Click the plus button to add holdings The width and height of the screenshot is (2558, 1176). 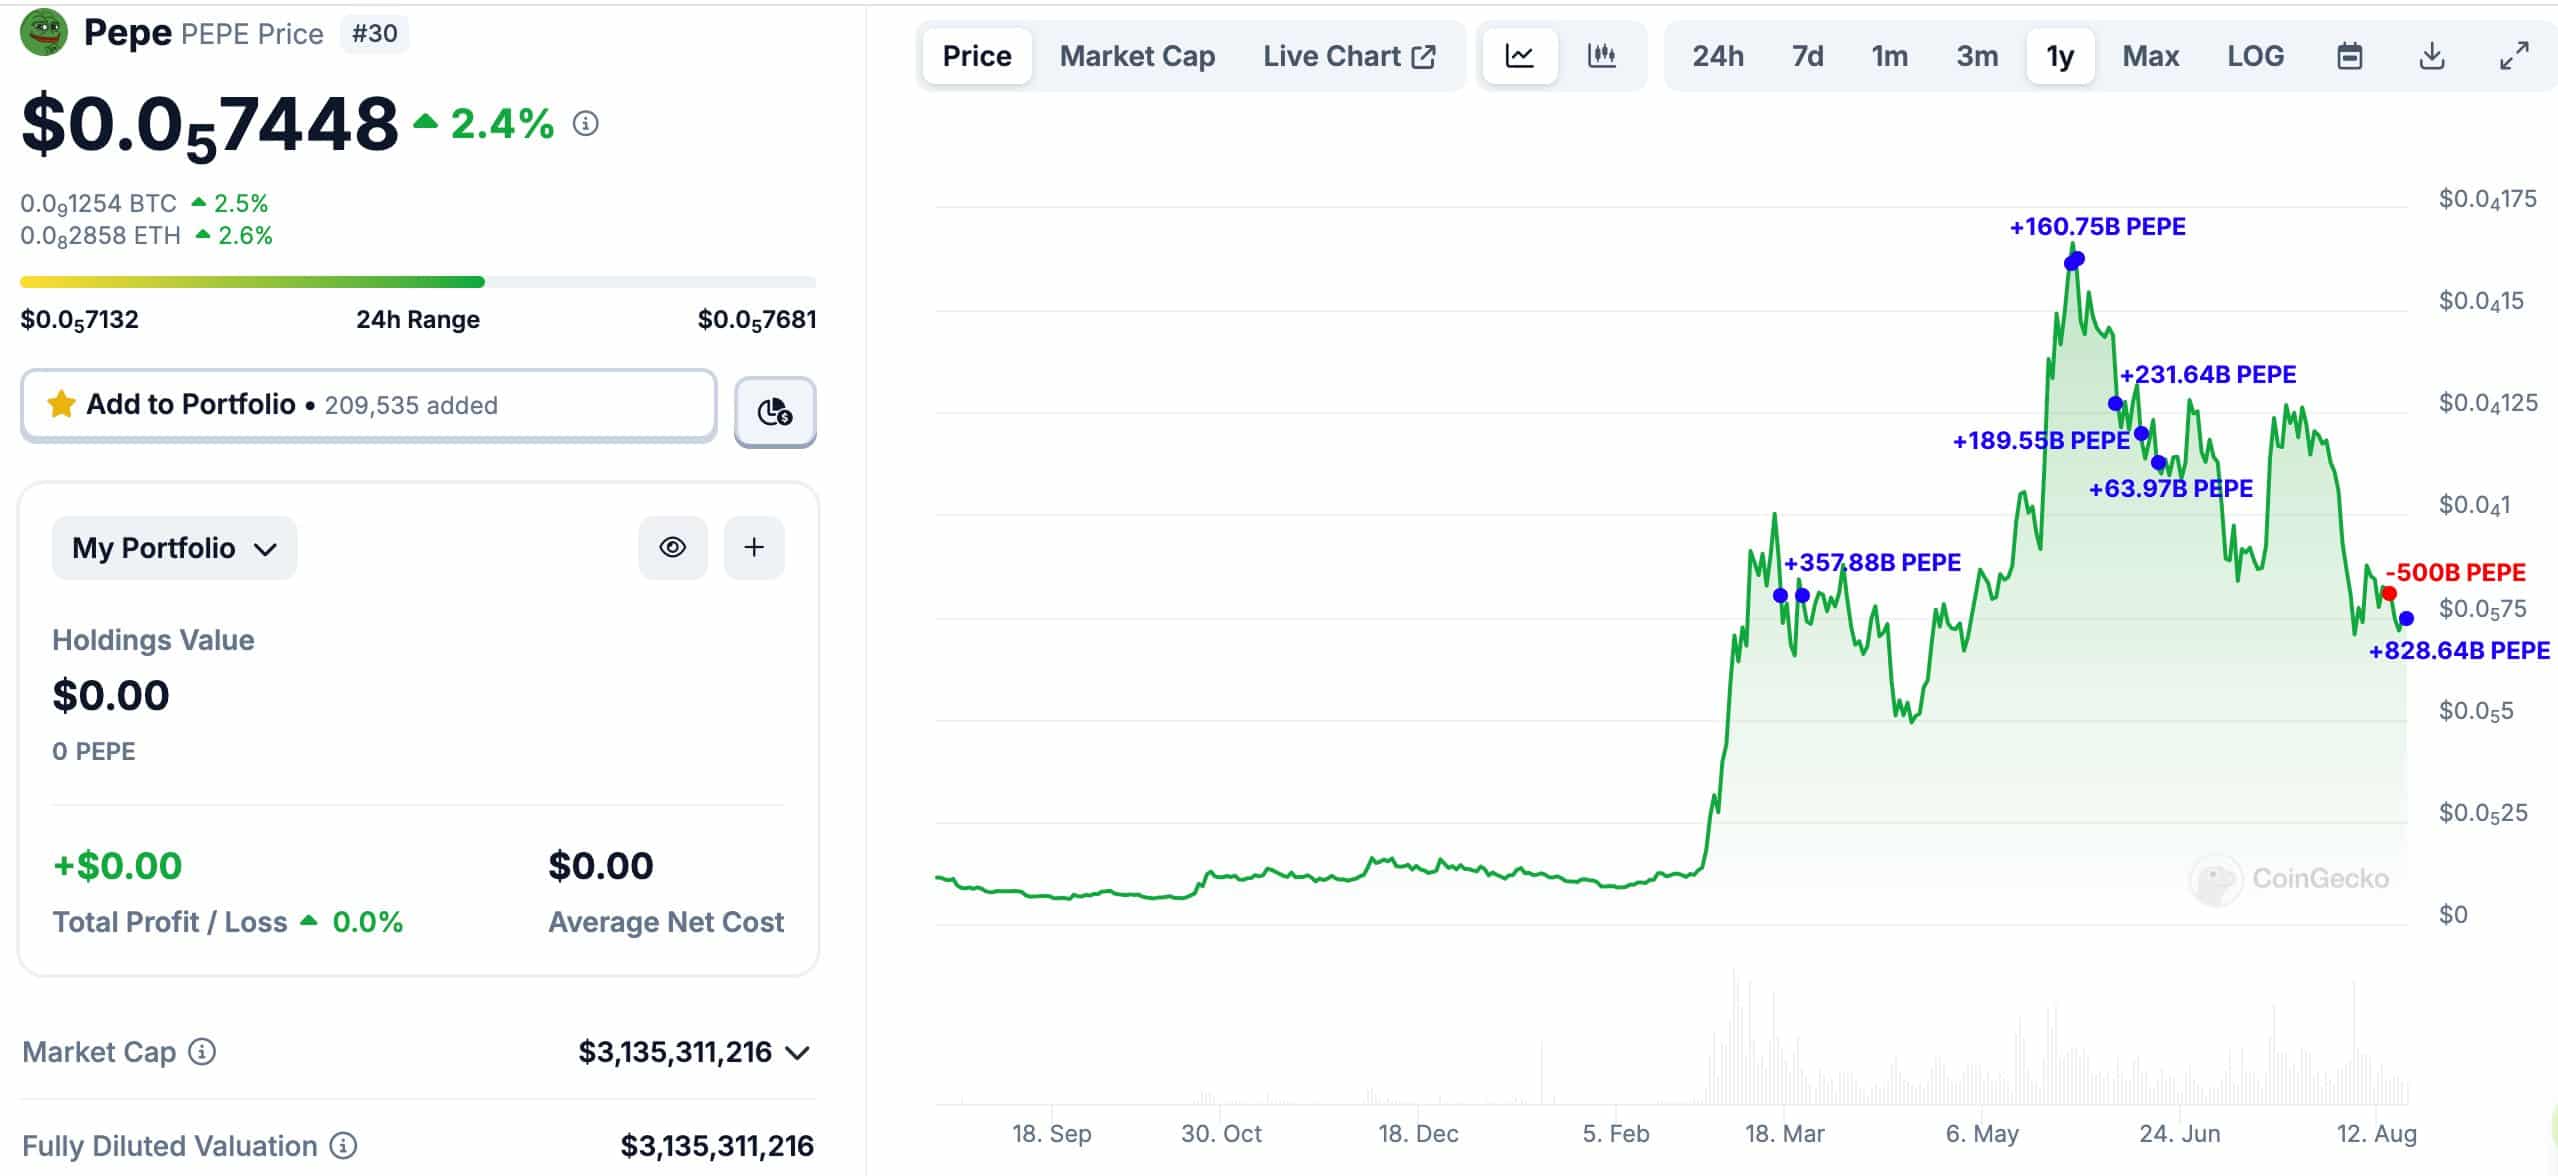click(754, 547)
